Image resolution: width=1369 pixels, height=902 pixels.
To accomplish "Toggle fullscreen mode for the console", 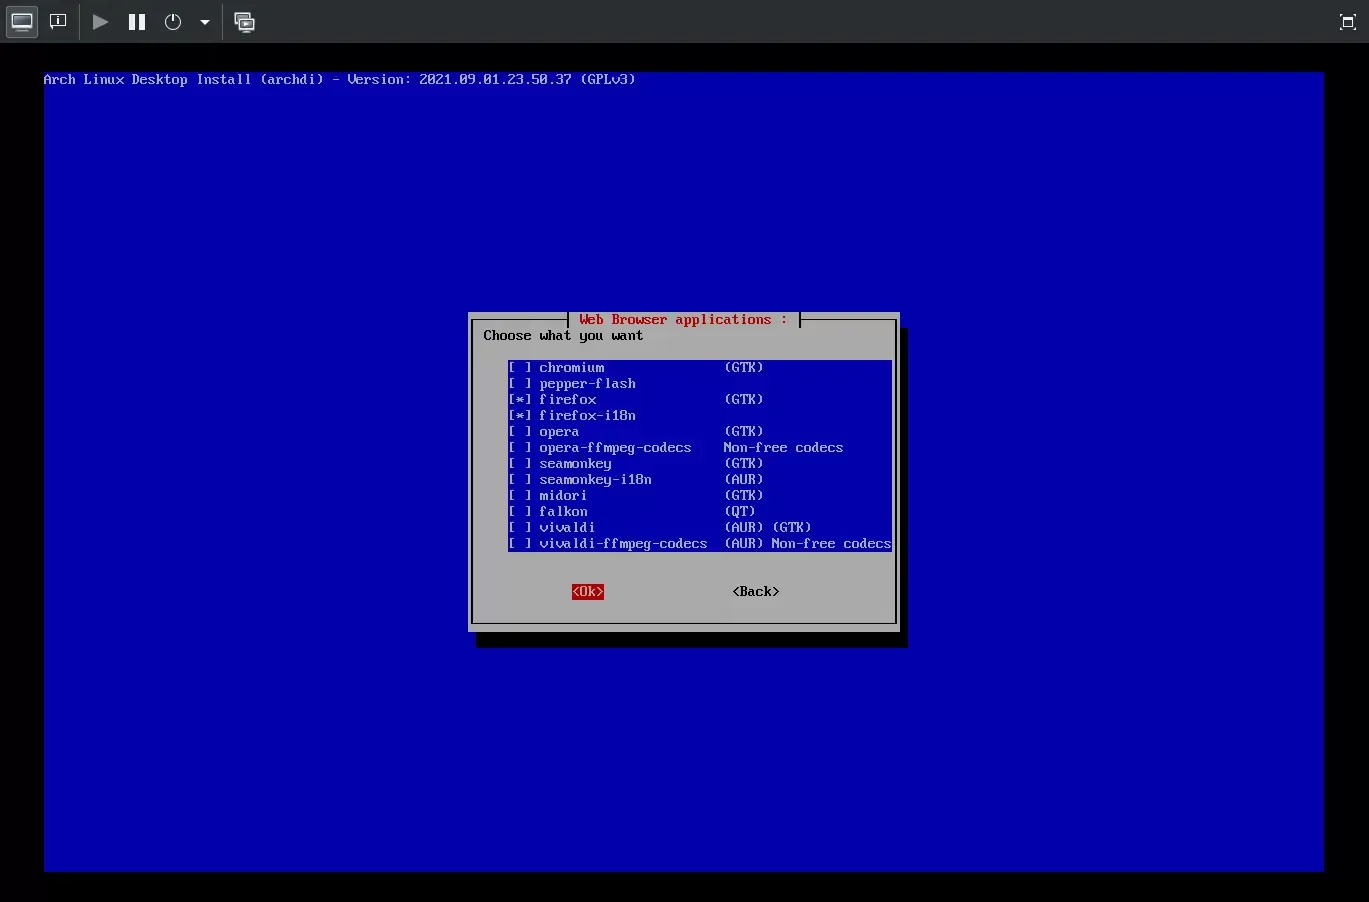I will point(1347,22).
